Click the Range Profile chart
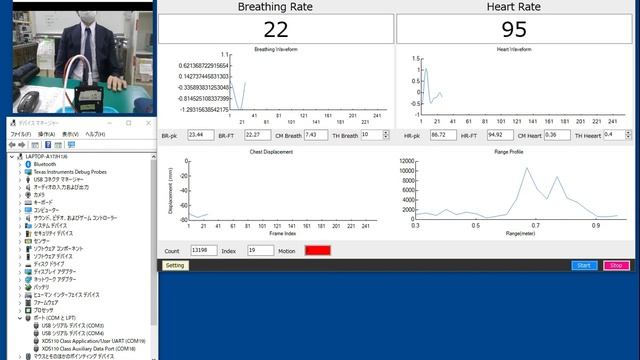The width and height of the screenshot is (640, 360). click(515, 193)
